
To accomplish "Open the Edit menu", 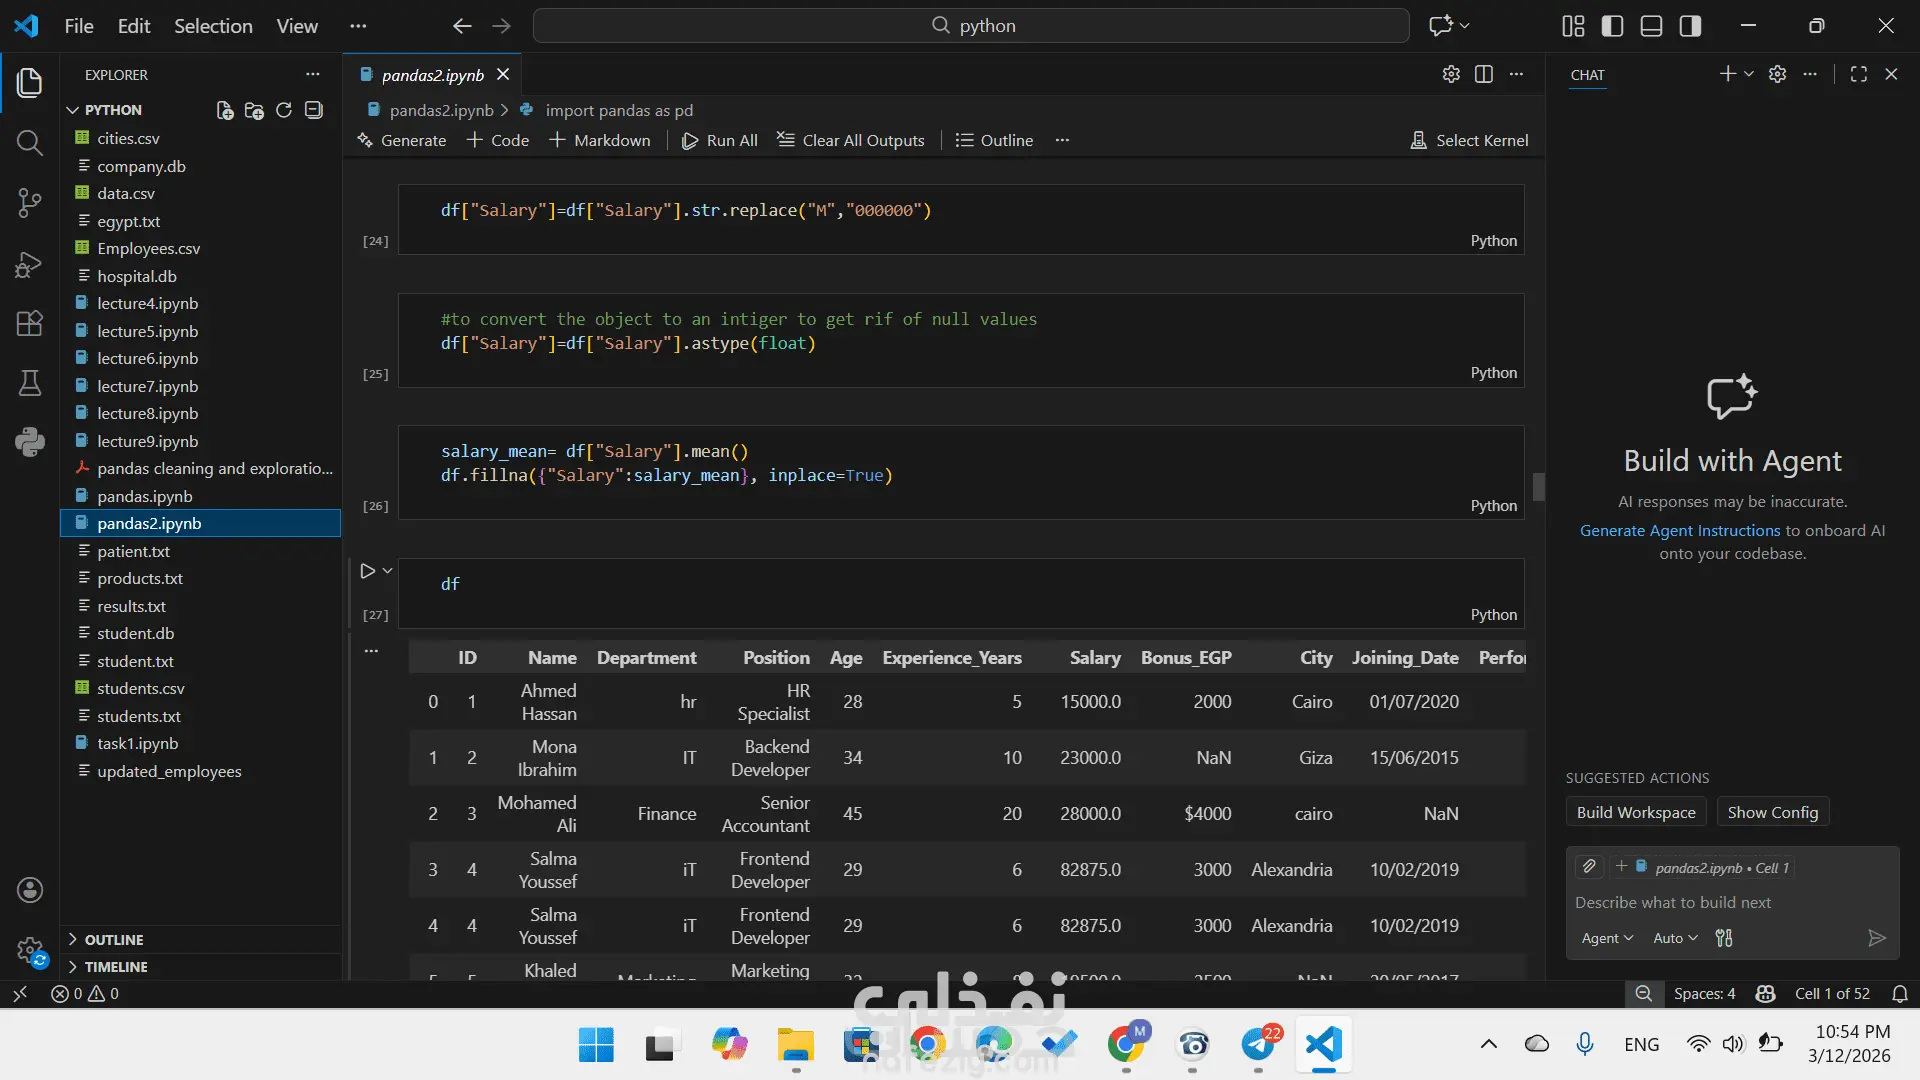I will 134,26.
